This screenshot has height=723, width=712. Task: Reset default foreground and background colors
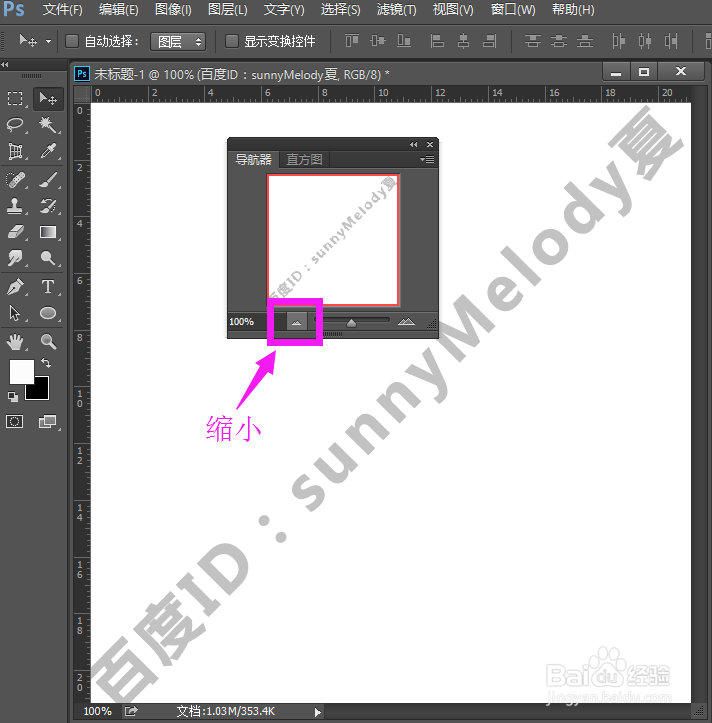(13, 397)
